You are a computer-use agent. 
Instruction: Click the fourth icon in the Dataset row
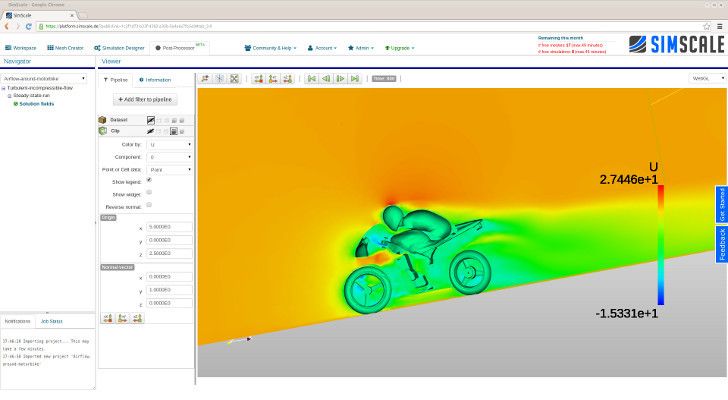coord(174,120)
